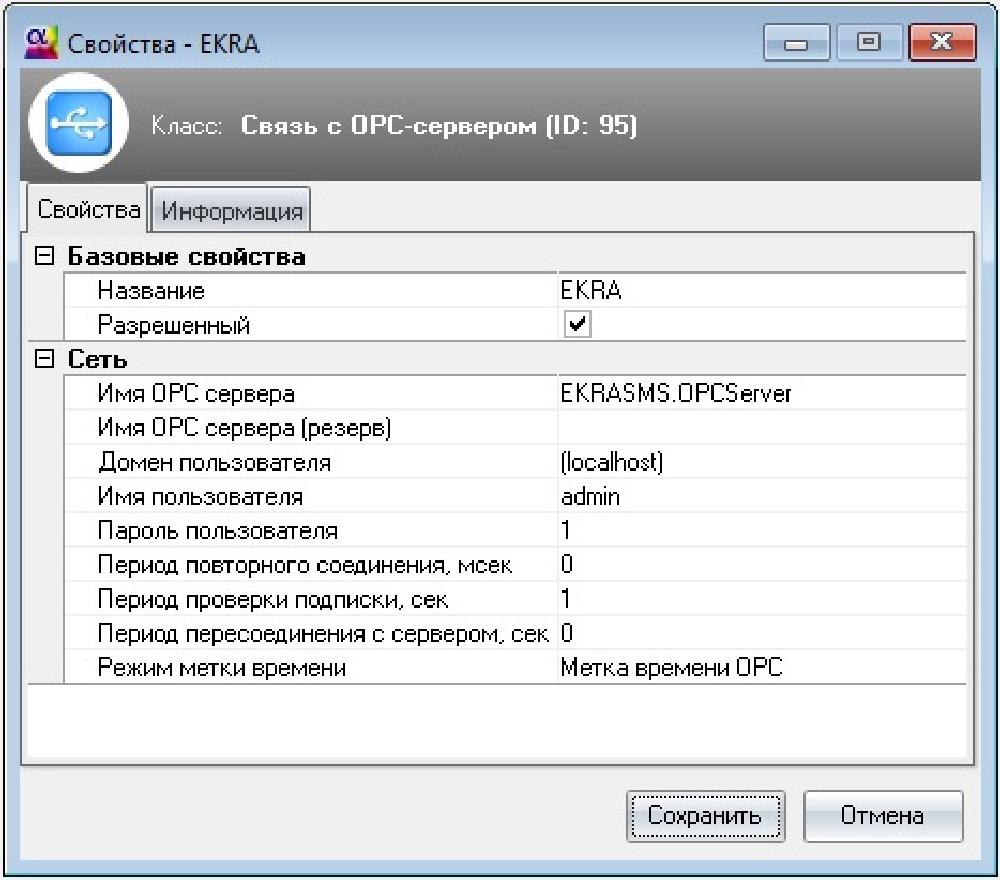The image size is (1000, 880).
Task: Close the Свойства - EKRA window
Action: pos(942,43)
